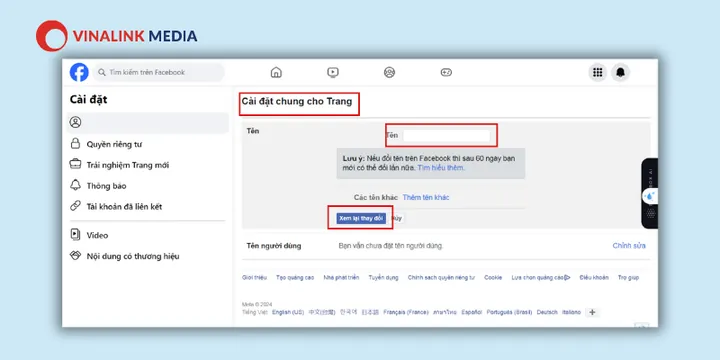
Task: Open the Tạo quảng cáo footer link
Action: point(295,278)
